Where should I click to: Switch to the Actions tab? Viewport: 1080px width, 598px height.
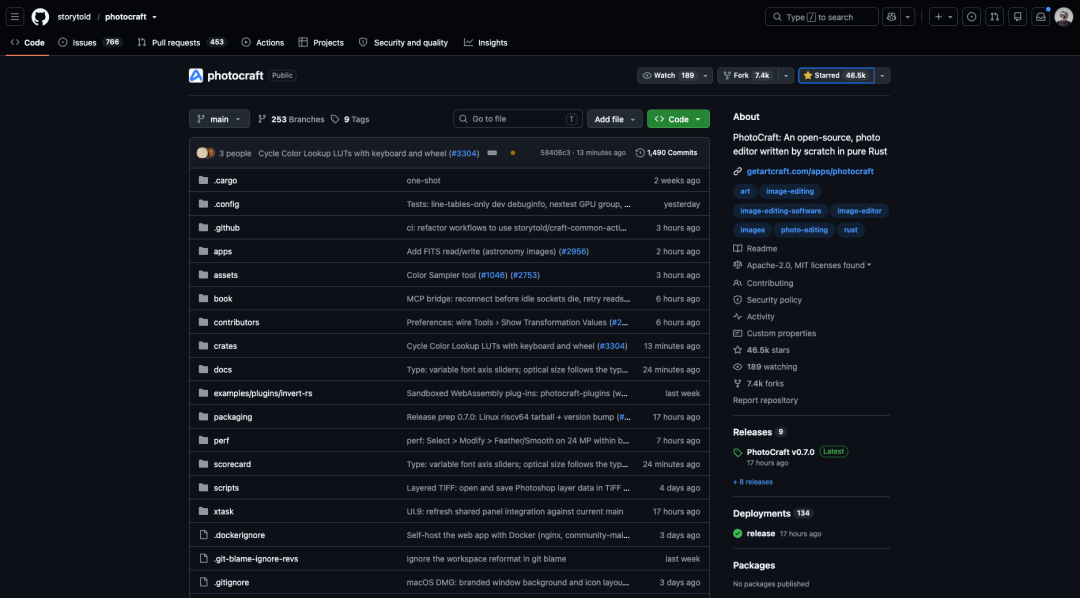[x=262, y=43]
